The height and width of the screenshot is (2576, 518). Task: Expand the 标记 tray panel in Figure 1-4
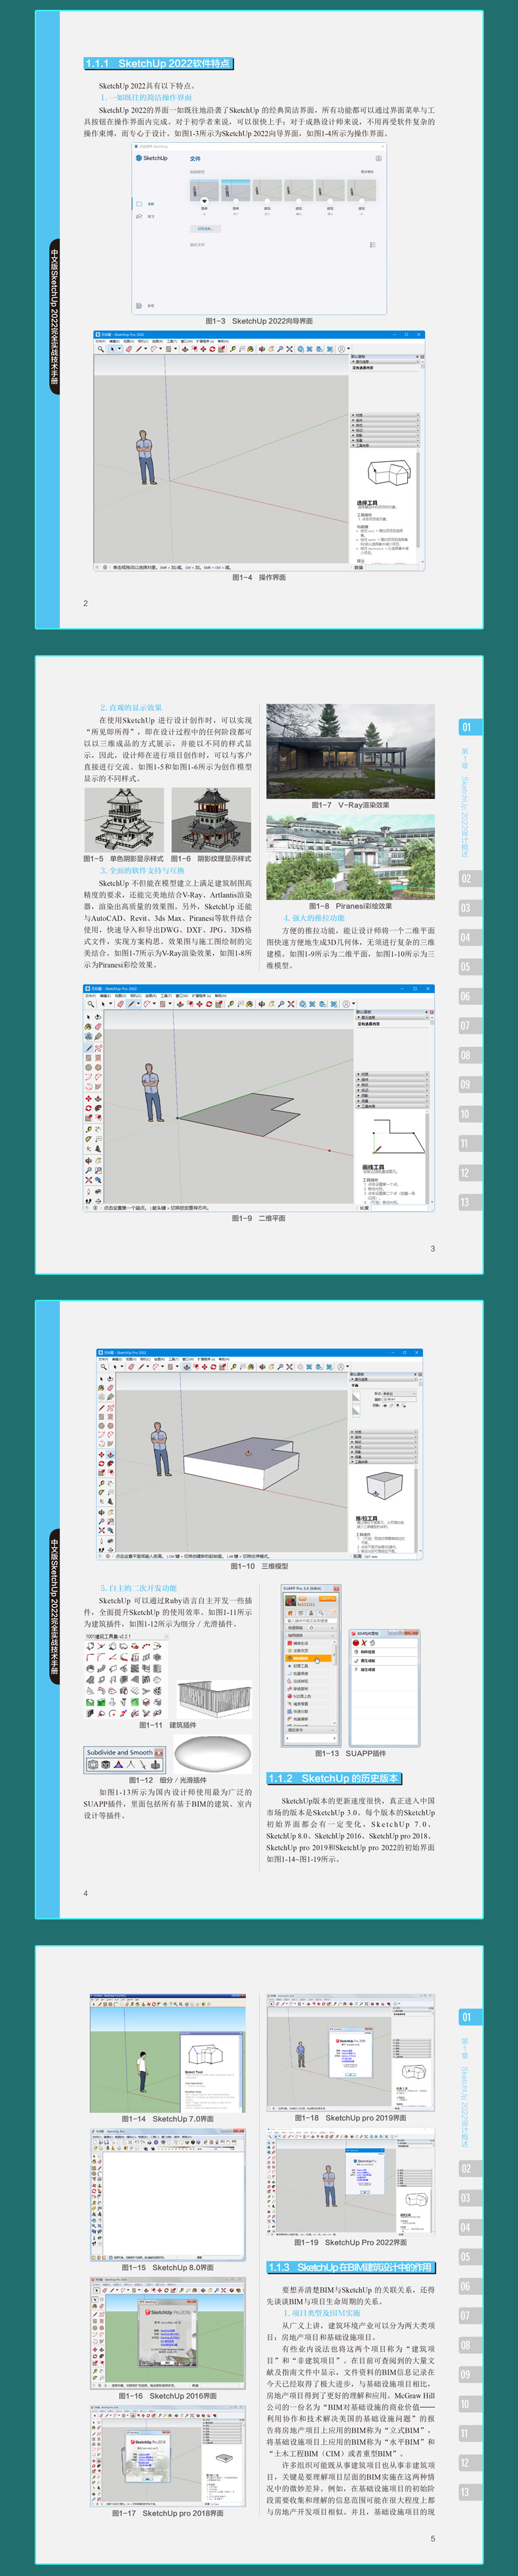tap(385, 430)
